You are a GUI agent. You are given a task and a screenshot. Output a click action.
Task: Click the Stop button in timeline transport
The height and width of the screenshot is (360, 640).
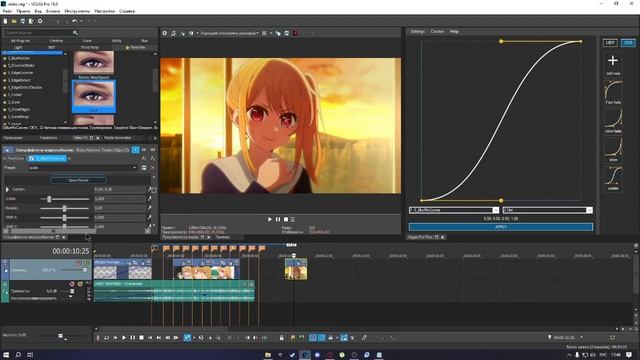coord(141,338)
